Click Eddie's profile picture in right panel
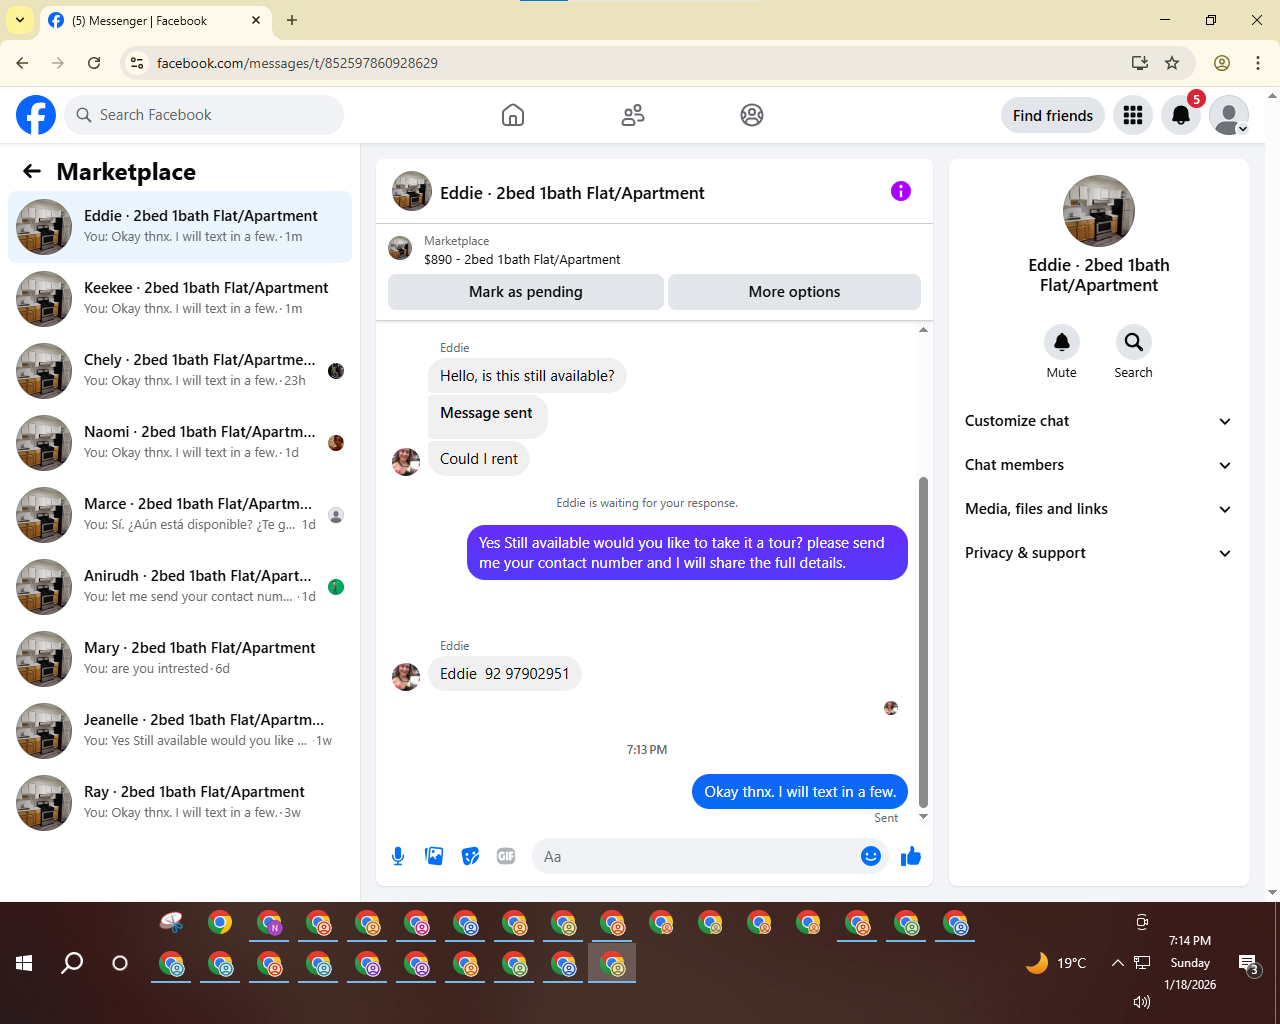 [1099, 211]
